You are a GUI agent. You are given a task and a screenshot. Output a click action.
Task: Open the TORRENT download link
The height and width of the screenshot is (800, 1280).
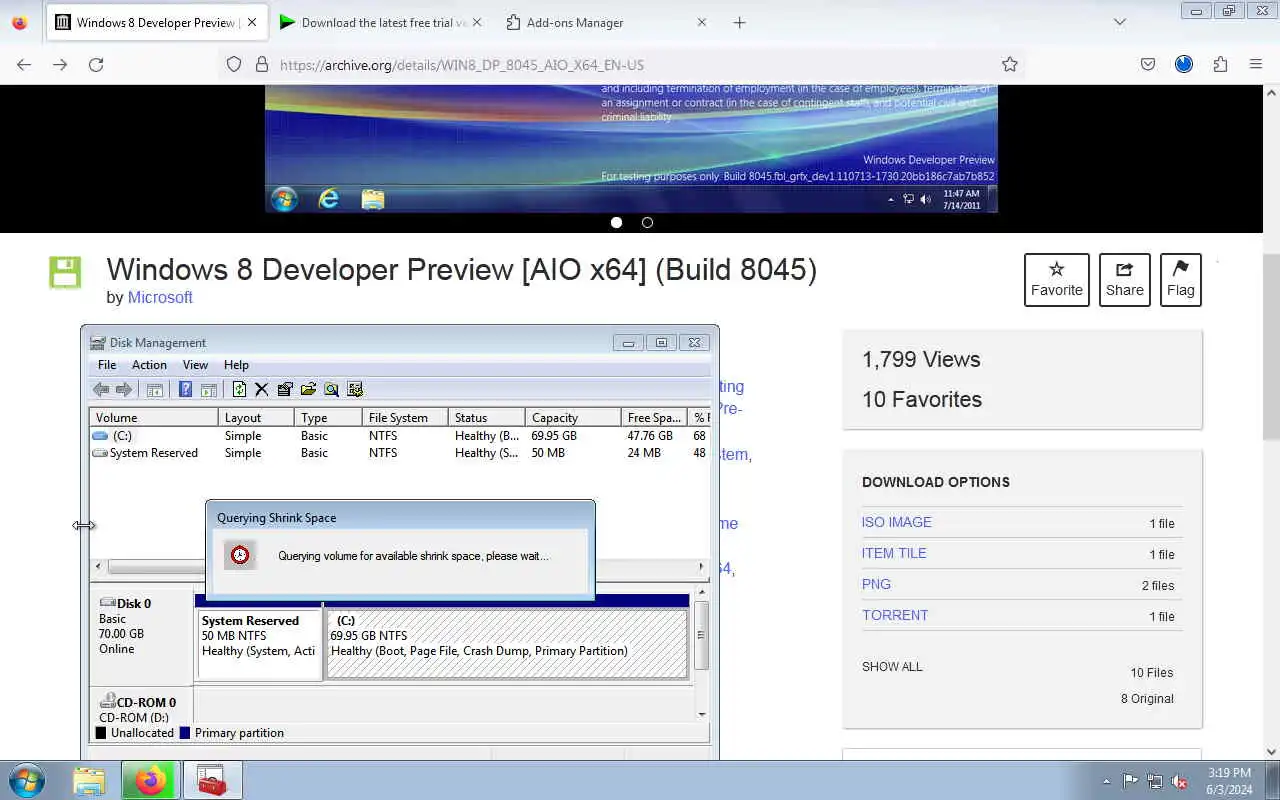[895, 615]
